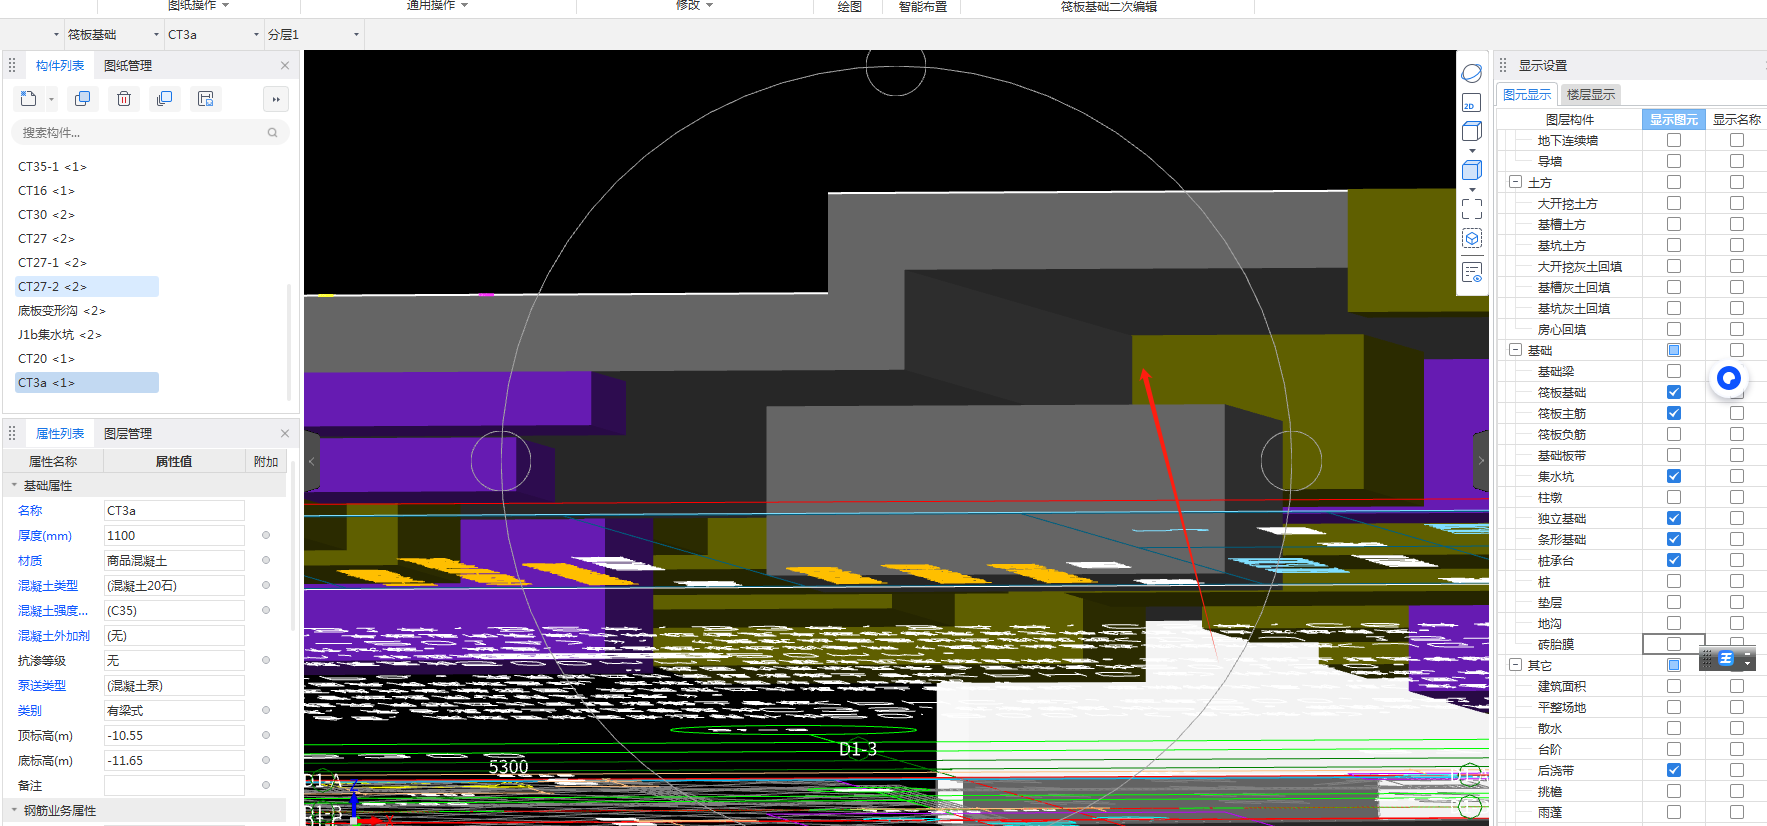The height and width of the screenshot is (826, 1767).
Task: Click the solid blue cube display icon
Action: (1472, 170)
